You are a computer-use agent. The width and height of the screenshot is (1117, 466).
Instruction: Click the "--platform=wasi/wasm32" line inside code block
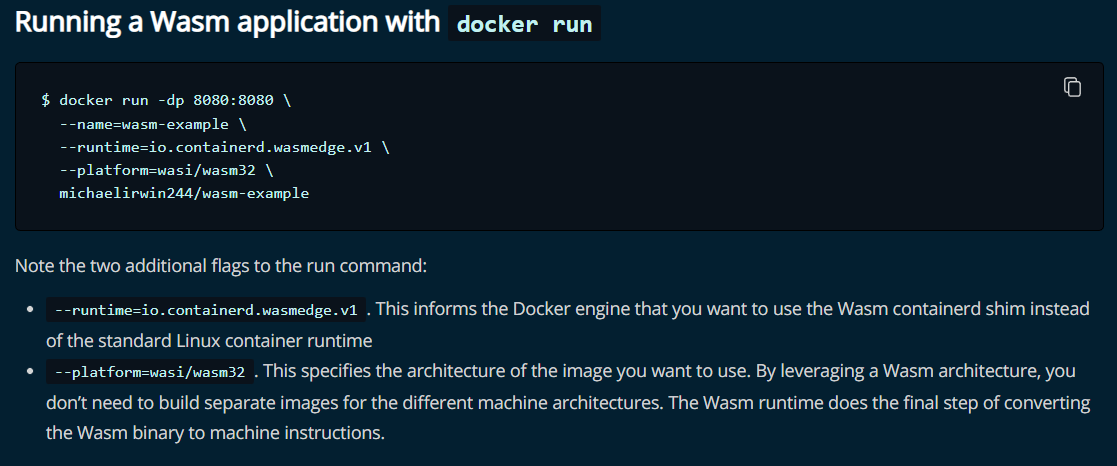pos(167,171)
